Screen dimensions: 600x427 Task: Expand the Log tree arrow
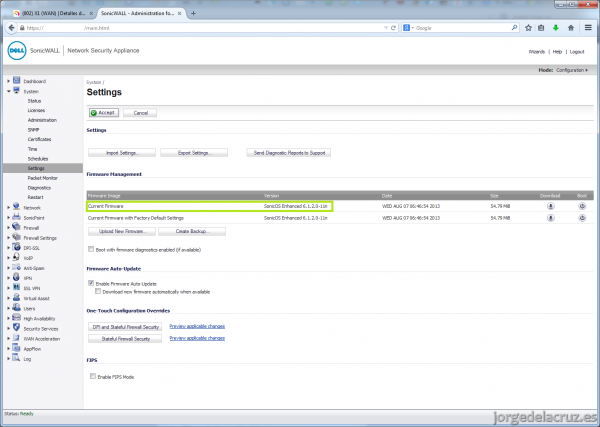(x=8, y=359)
